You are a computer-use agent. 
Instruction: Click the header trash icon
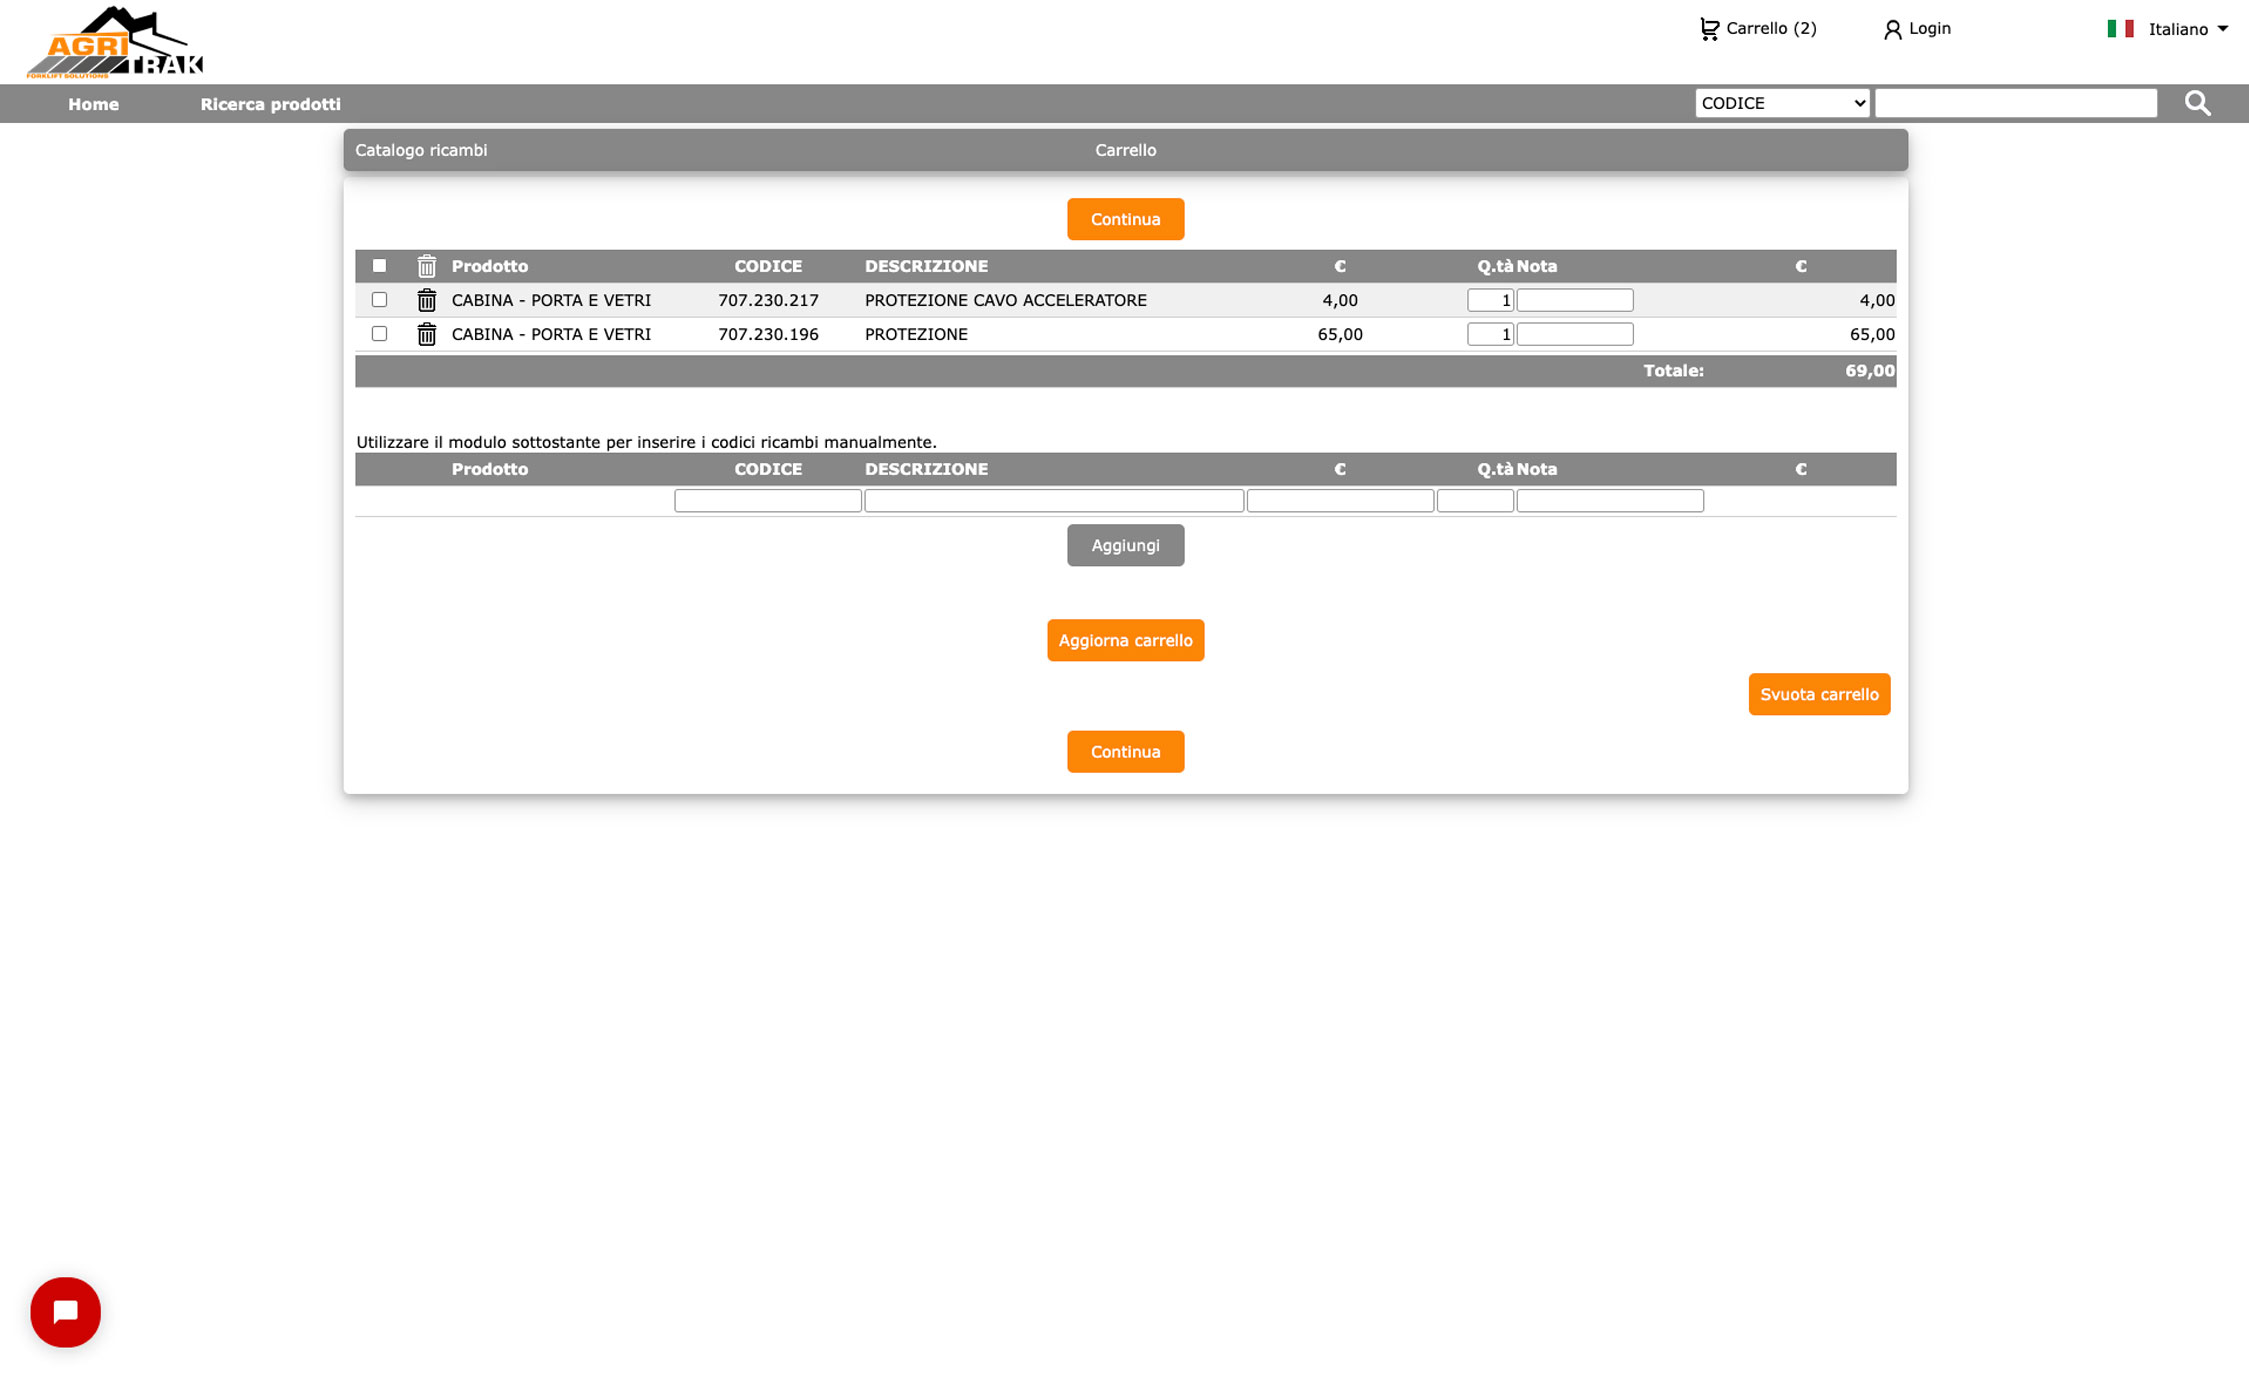point(427,266)
